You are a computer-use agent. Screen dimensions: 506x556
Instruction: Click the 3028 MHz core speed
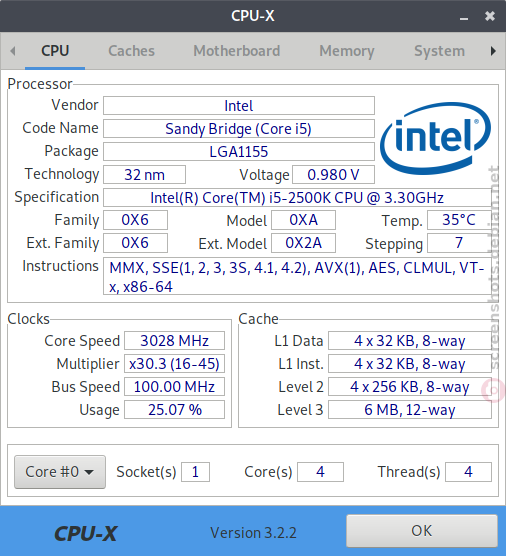[174, 341]
